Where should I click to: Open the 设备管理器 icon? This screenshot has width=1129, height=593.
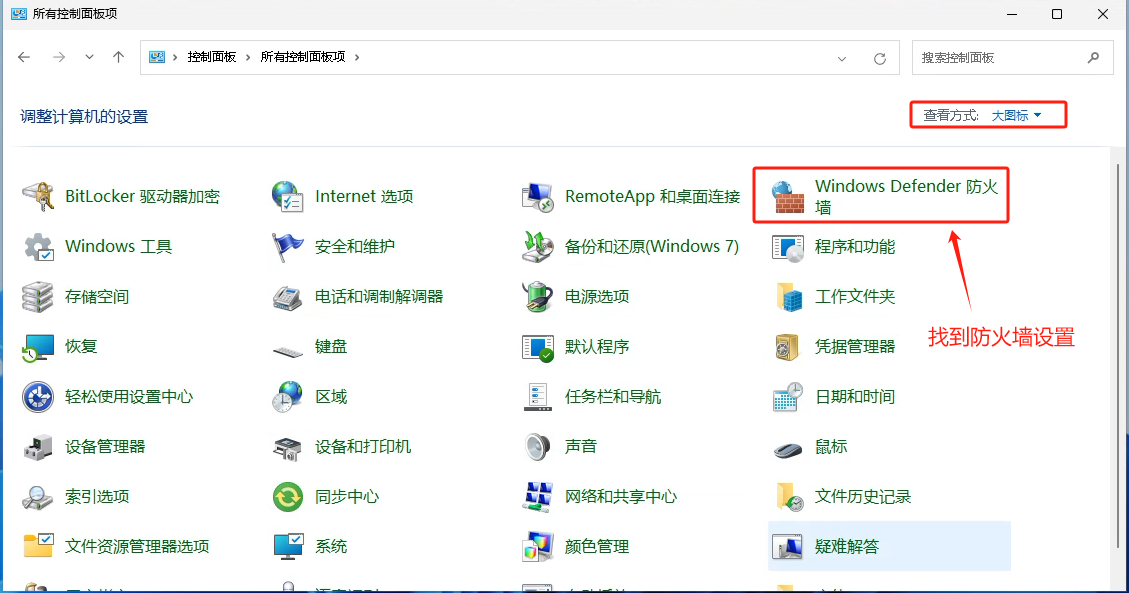(x=38, y=447)
